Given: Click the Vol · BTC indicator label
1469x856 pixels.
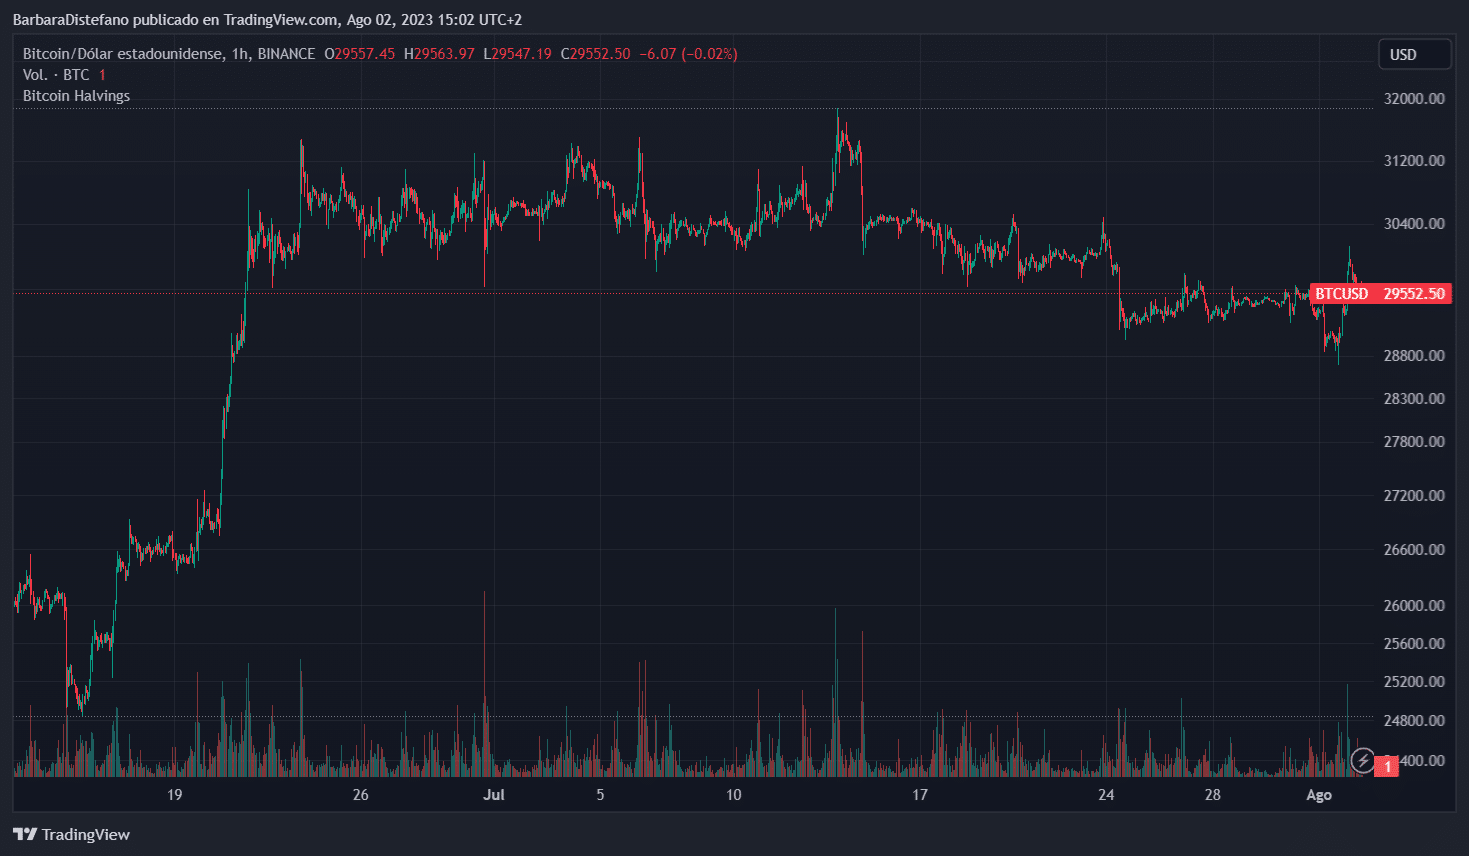Looking at the screenshot, I should tap(56, 75).
